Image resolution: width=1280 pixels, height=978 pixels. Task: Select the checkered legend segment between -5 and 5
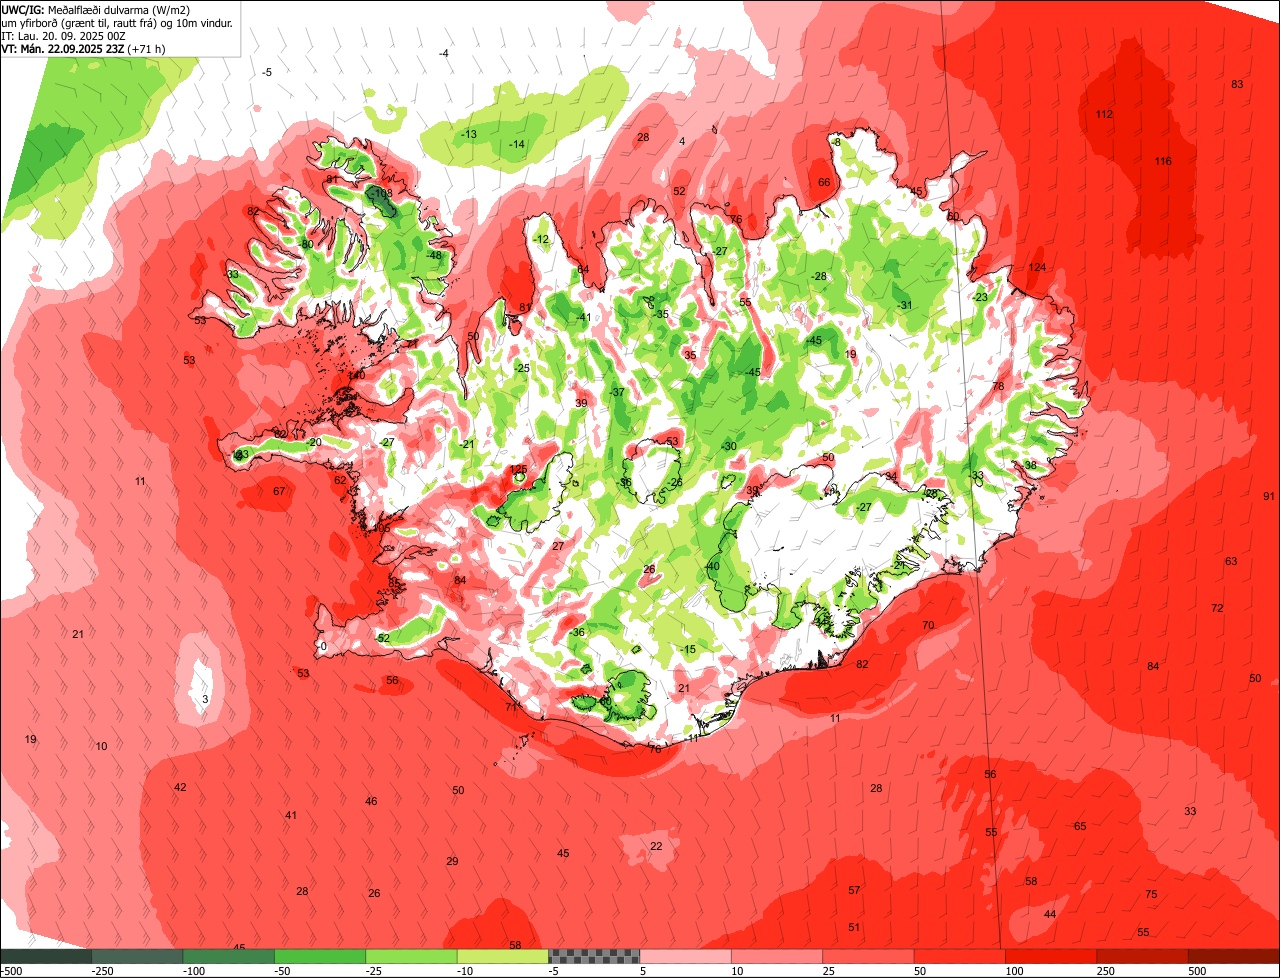click(594, 956)
